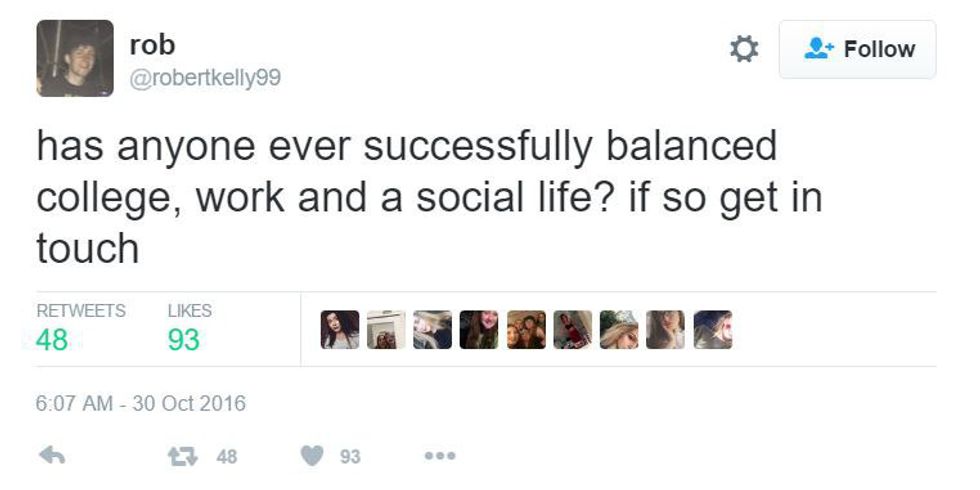Click the sixth liker avatar thumbnail
980x490 pixels.
tap(572, 330)
